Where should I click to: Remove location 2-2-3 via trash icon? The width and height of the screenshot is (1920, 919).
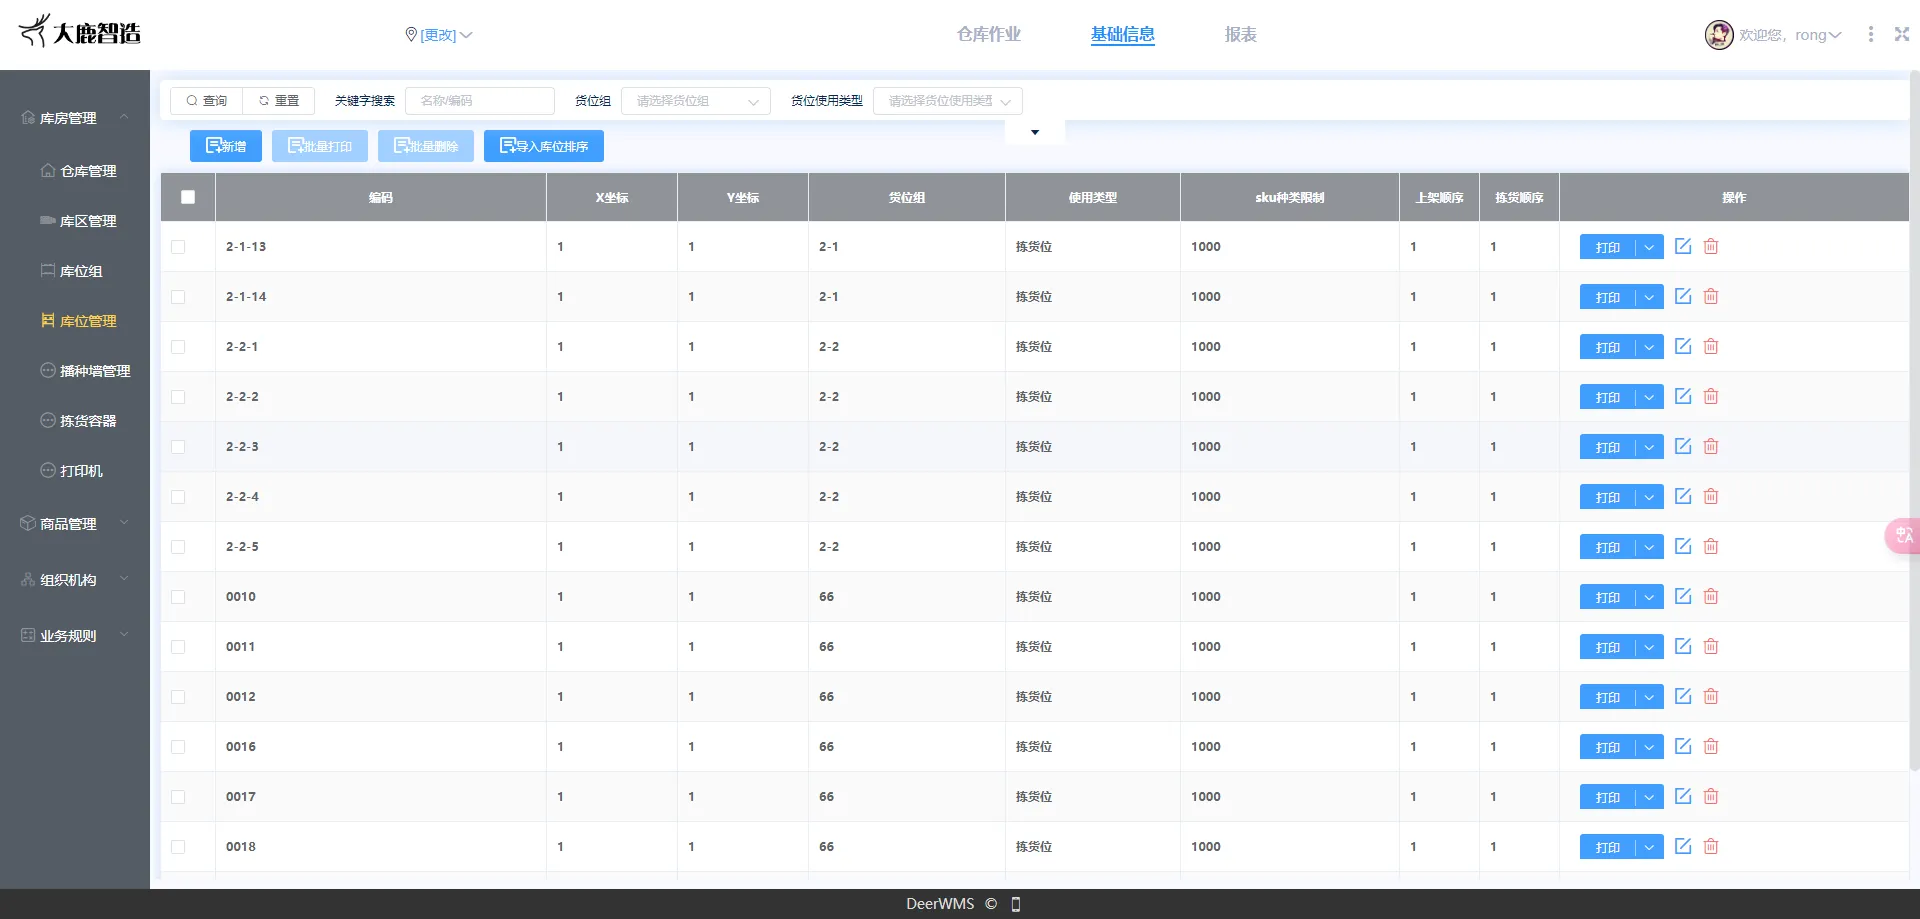coord(1711,446)
